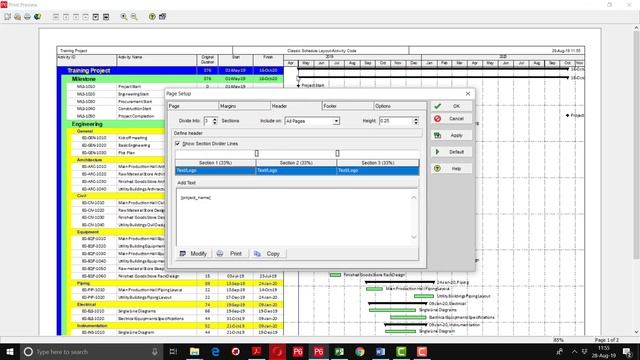Click Print Preview vertical scrollbar

tap(636, 180)
